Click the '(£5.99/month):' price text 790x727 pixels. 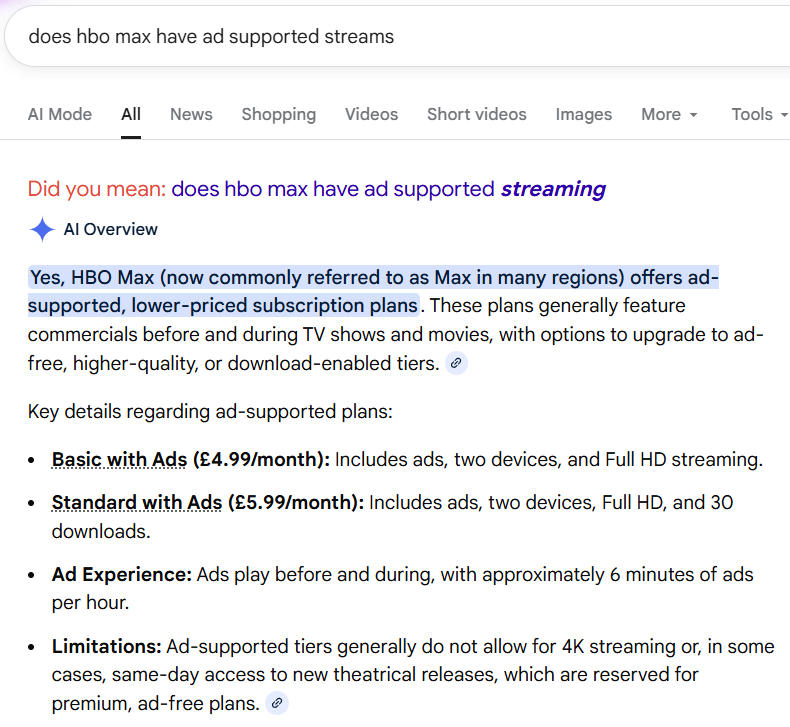click(x=296, y=502)
